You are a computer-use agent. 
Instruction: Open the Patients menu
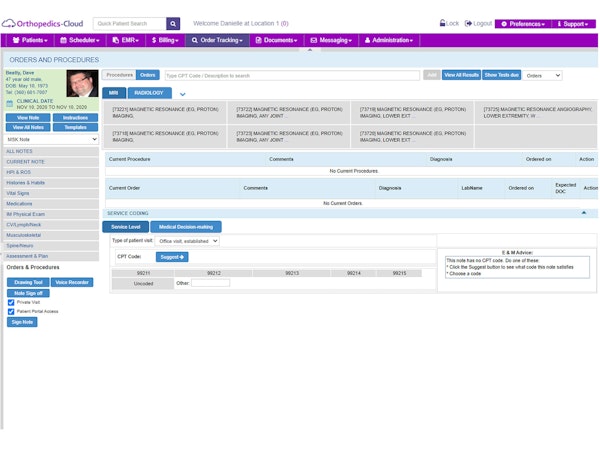pyautogui.click(x=30, y=40)
